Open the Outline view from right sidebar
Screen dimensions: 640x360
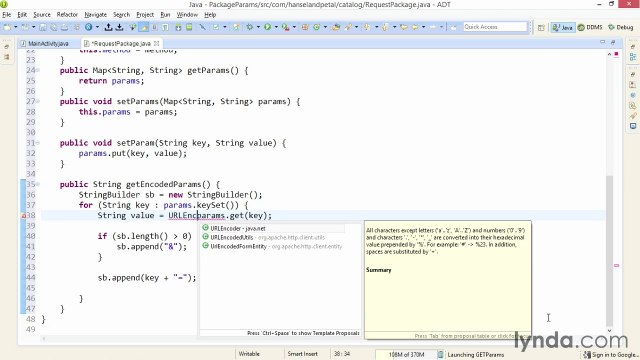click(633, 57)
